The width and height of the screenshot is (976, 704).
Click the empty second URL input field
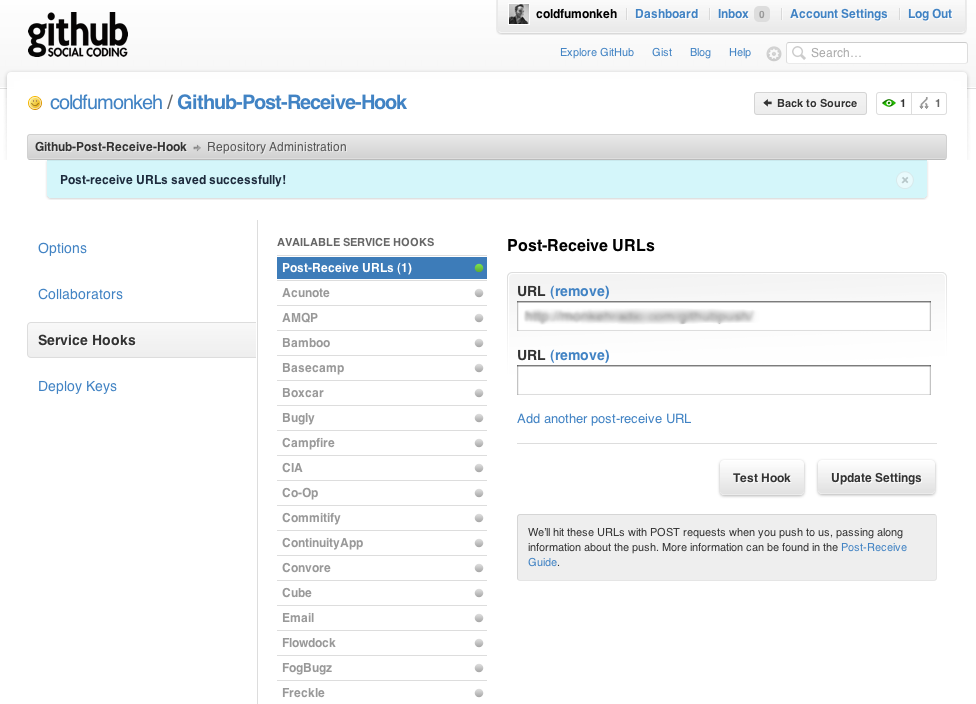coord(723,379)
